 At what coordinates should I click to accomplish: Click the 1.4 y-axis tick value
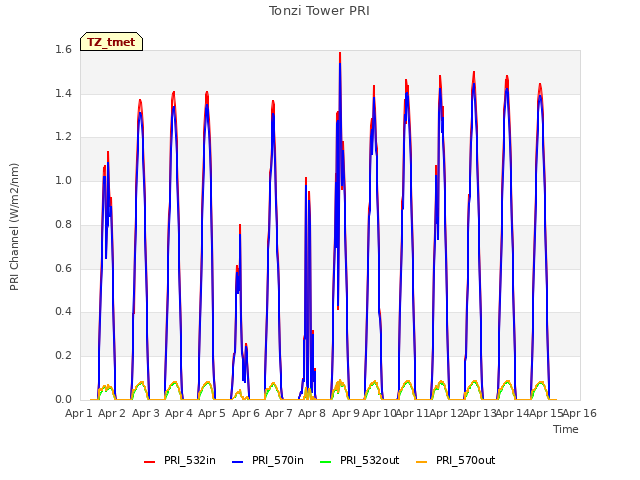63,93
